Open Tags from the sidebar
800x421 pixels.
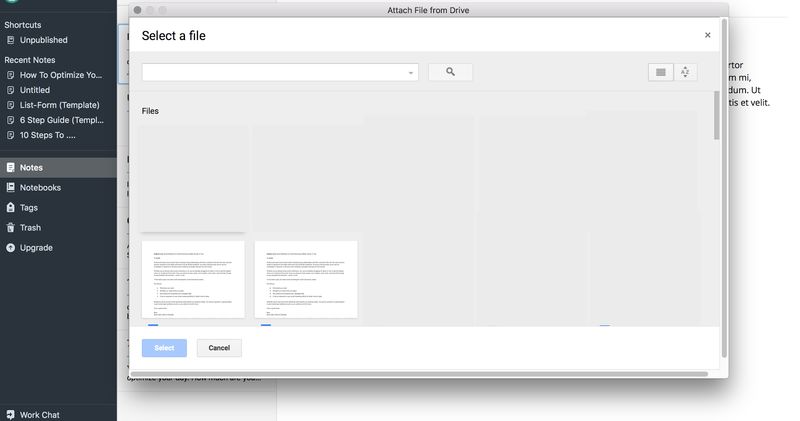pos(29,208)
